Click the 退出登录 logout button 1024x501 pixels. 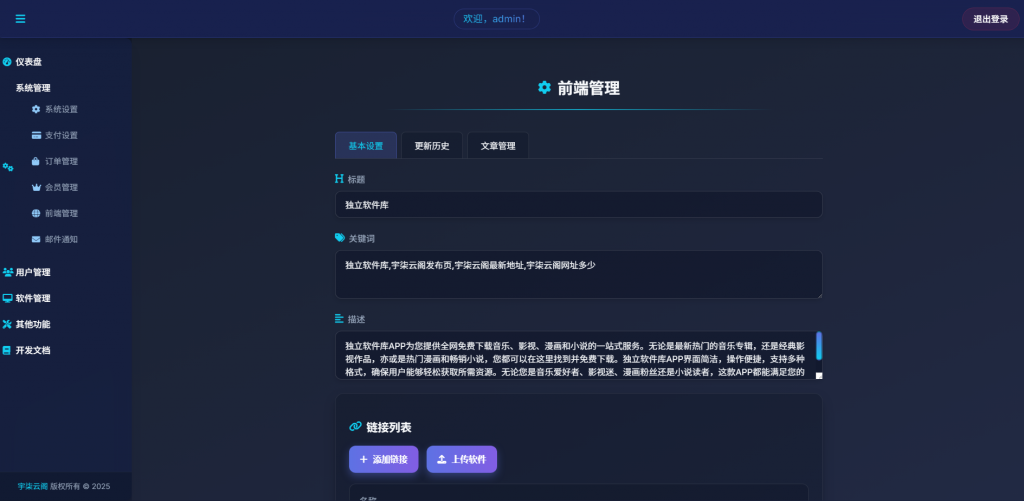click(991, 19)
